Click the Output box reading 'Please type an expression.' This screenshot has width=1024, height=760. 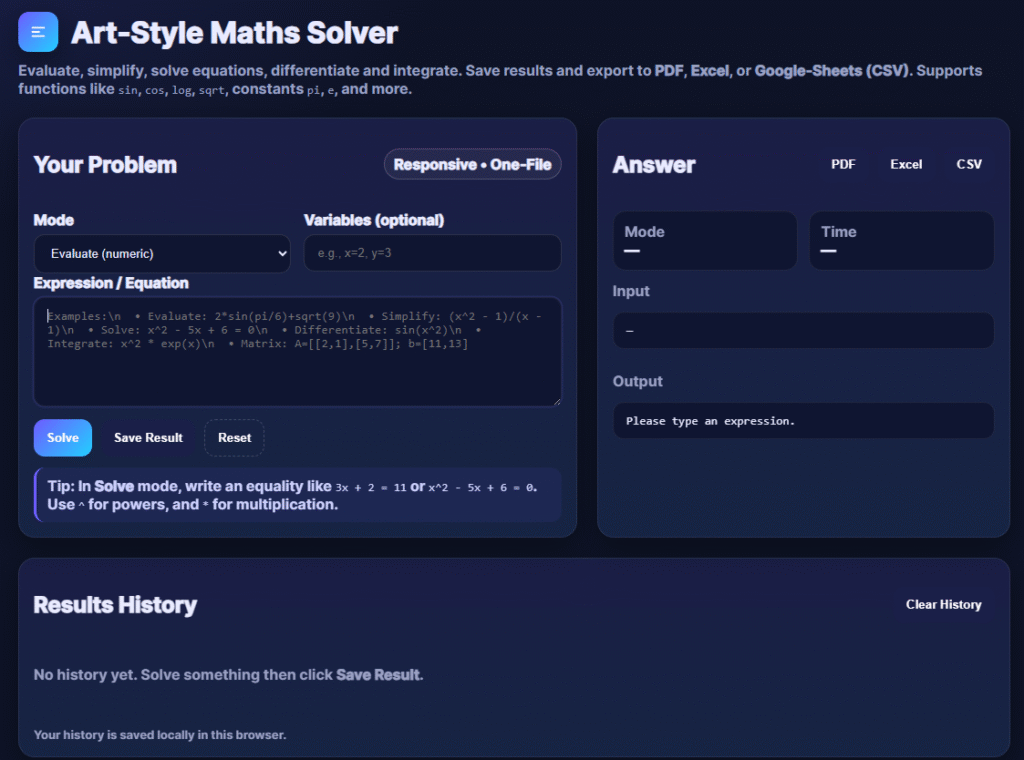803,421
